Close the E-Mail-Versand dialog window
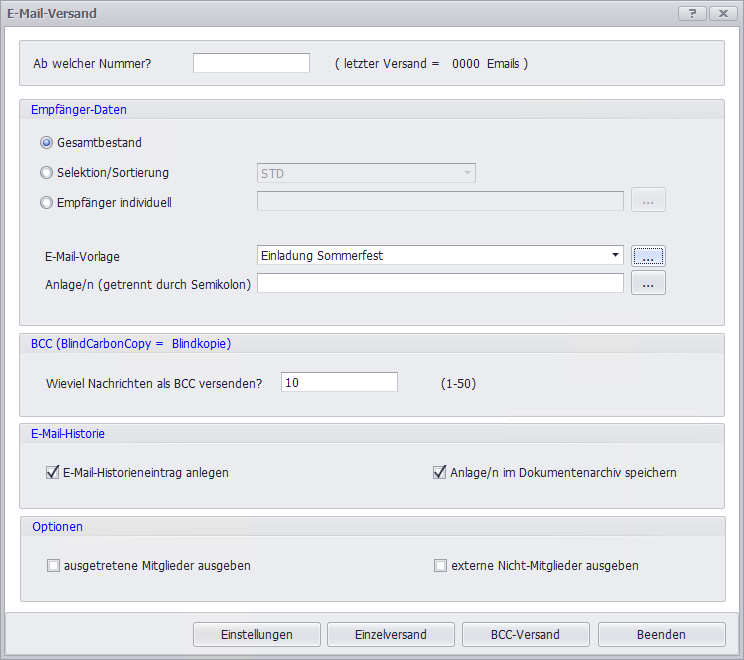 click(721, 14)
